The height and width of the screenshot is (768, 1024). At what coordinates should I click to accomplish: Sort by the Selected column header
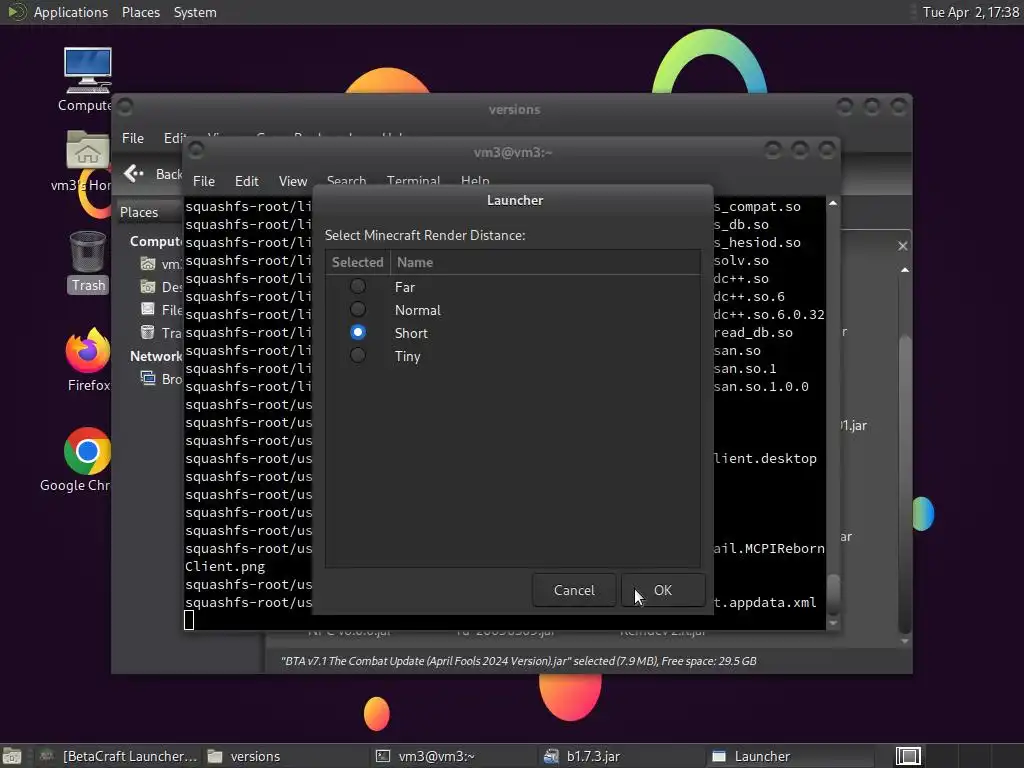(x=357, y=262)
